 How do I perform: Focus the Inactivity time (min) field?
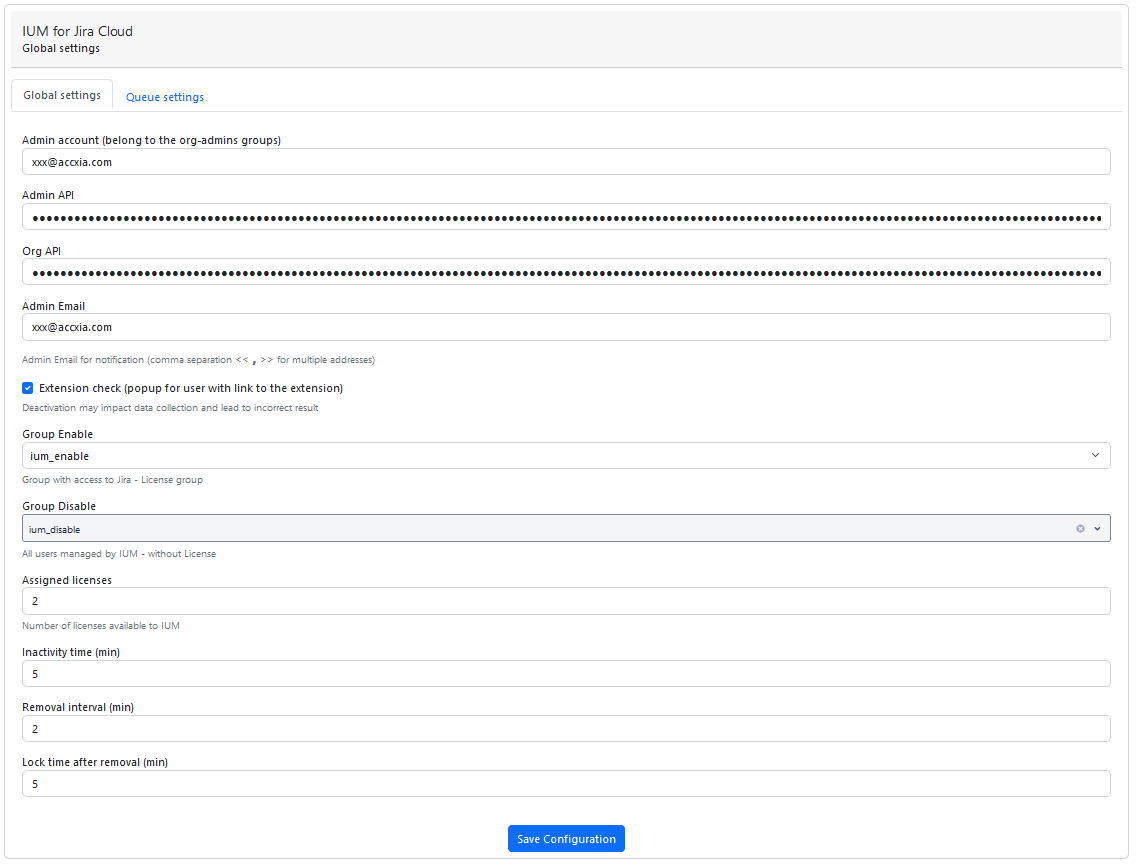click(566, 674)
